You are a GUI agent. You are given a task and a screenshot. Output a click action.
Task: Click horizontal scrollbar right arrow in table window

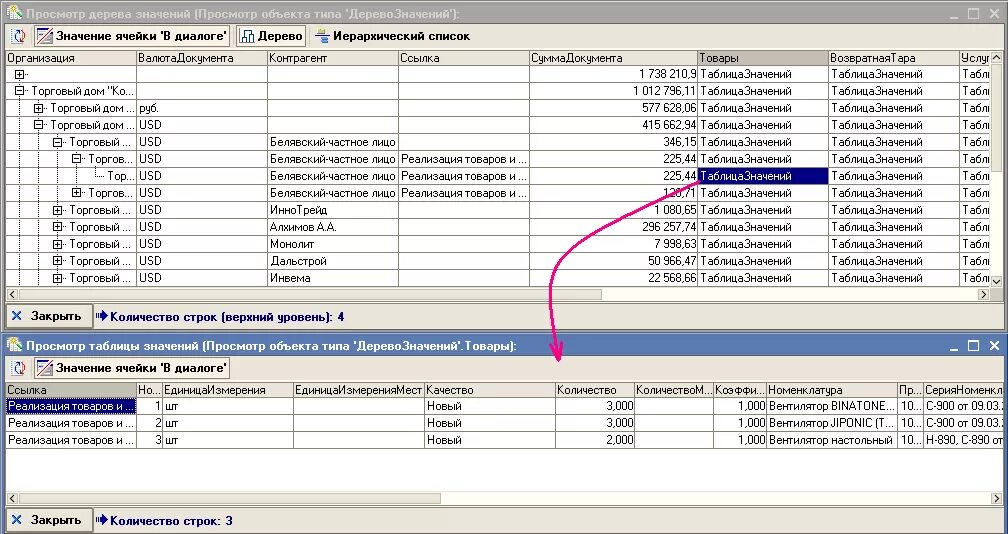pyautogui.click(x=996, y=498)
